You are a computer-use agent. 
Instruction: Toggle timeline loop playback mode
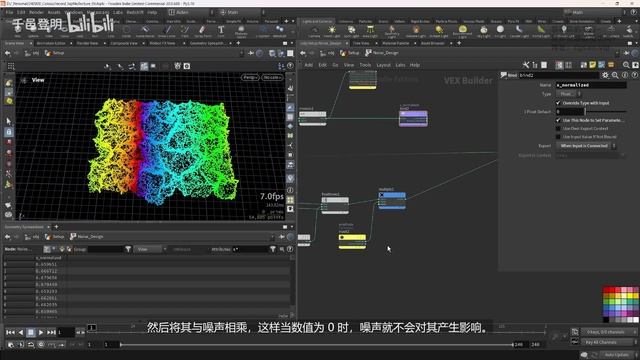pos(31,345)
